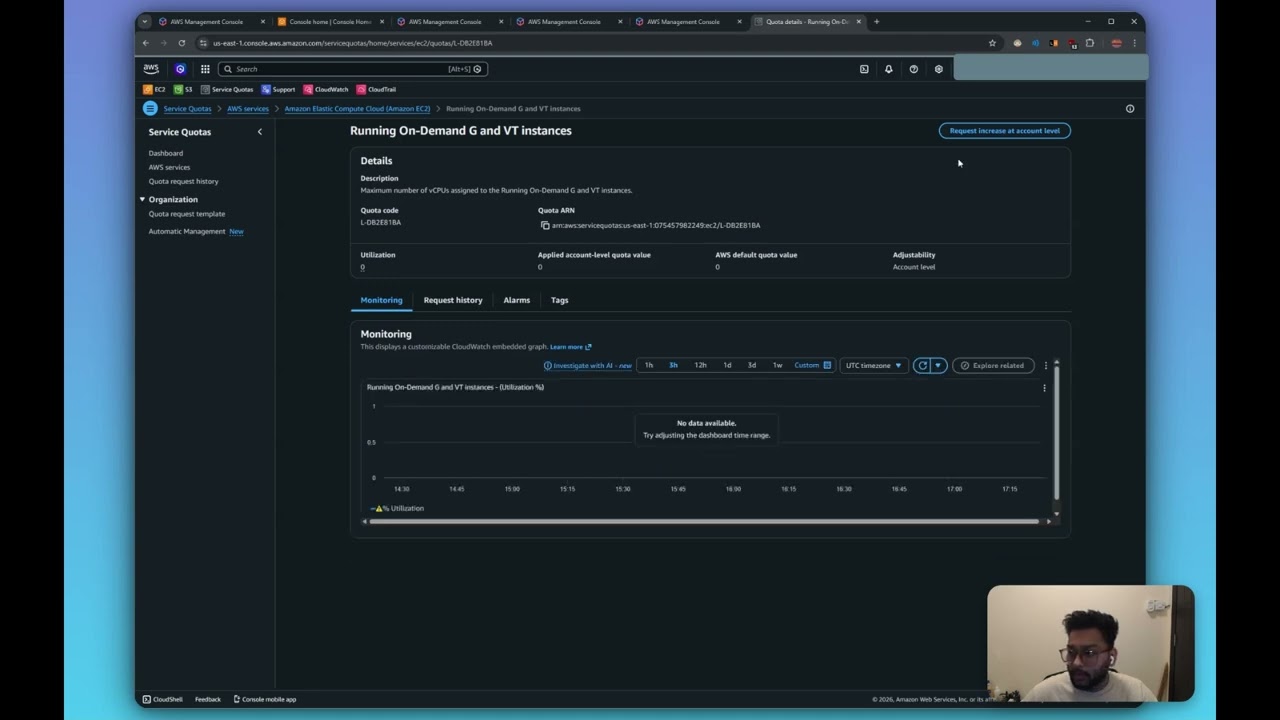
Task: Go to AWS services breadcrumb link
Action: click(x=248, y=108)
